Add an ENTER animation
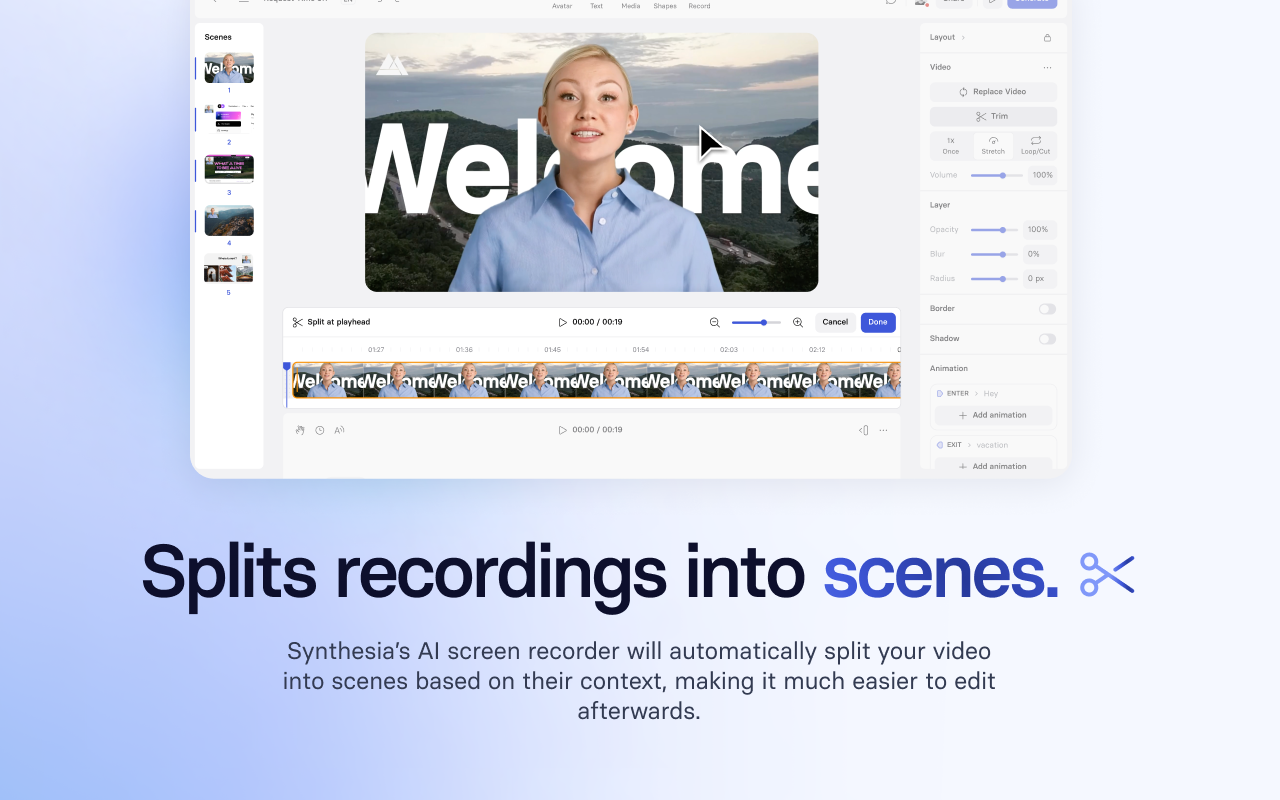 [993, 415]
